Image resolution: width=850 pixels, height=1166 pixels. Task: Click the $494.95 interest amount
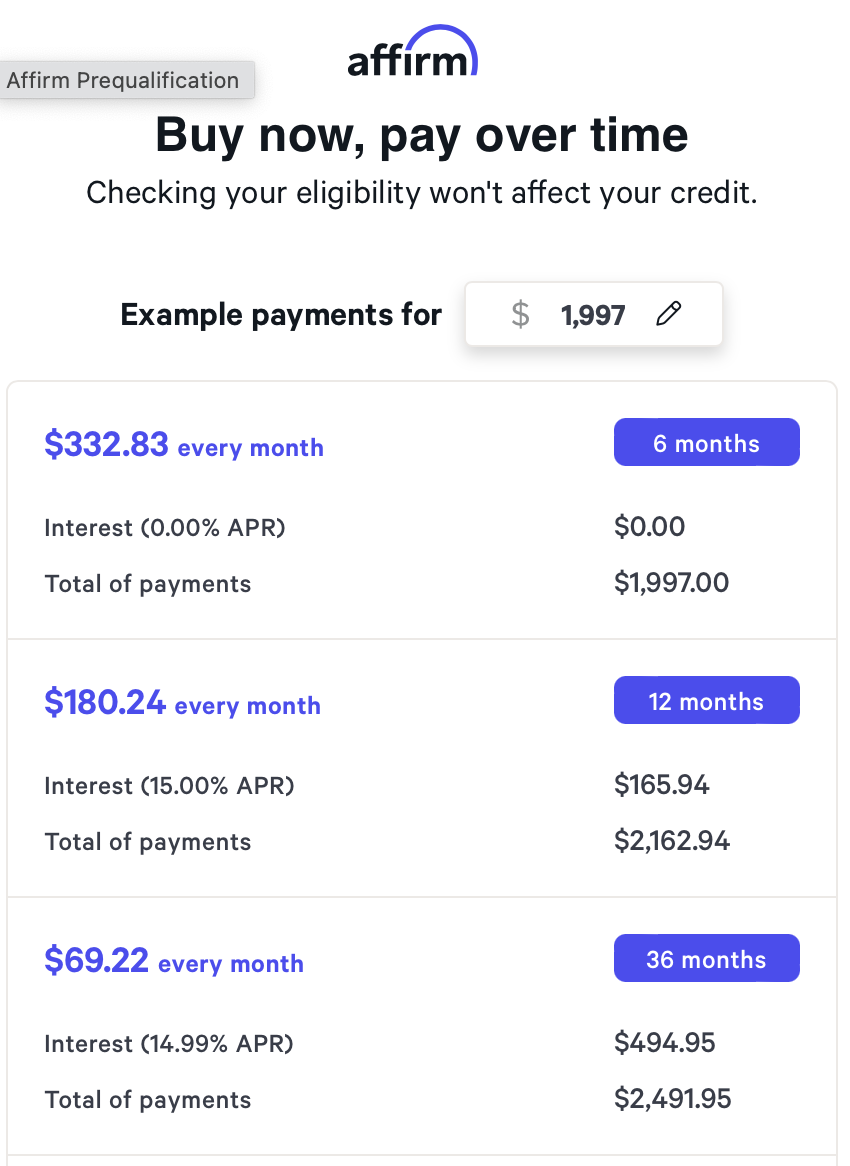pyautogui.click(x=665, y=1043)
